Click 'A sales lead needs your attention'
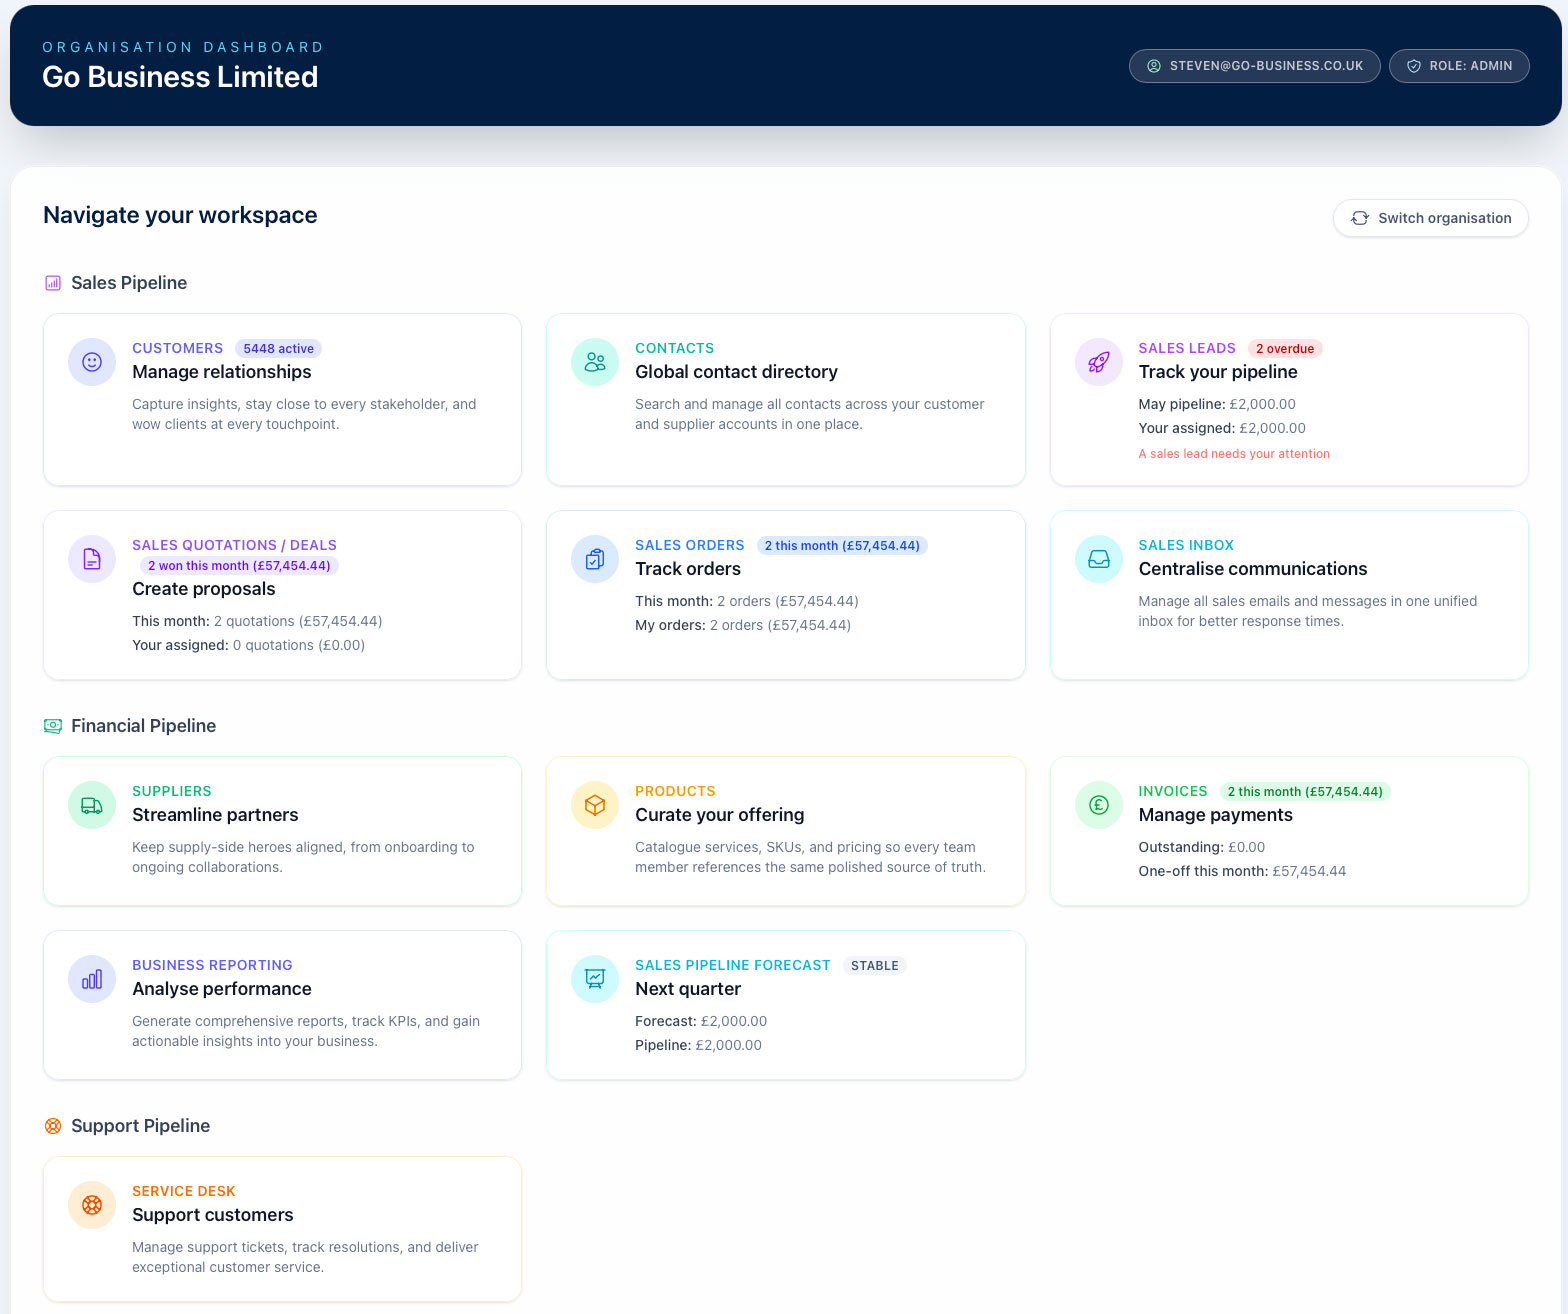 coord(1234,454)
